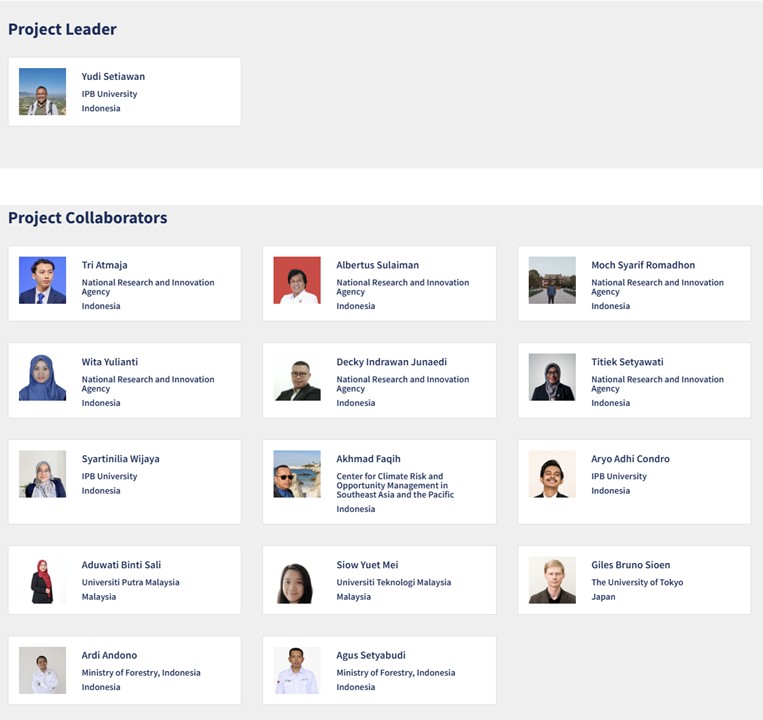Image resolution: width=763 pixels, height=720 pixels.
Task: Click Wita Yulianti's profile picture
Action: 42,377
